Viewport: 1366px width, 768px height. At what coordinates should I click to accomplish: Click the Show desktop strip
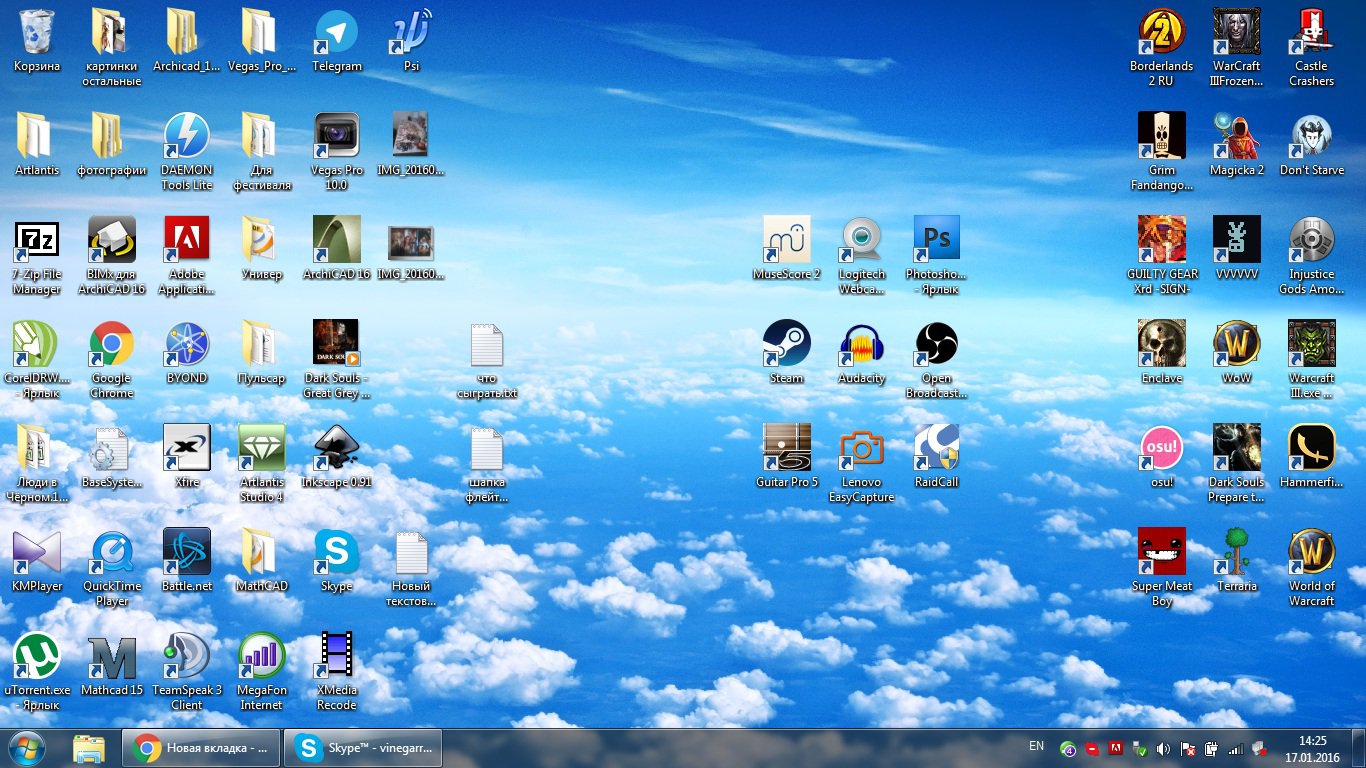(1359, 748)
